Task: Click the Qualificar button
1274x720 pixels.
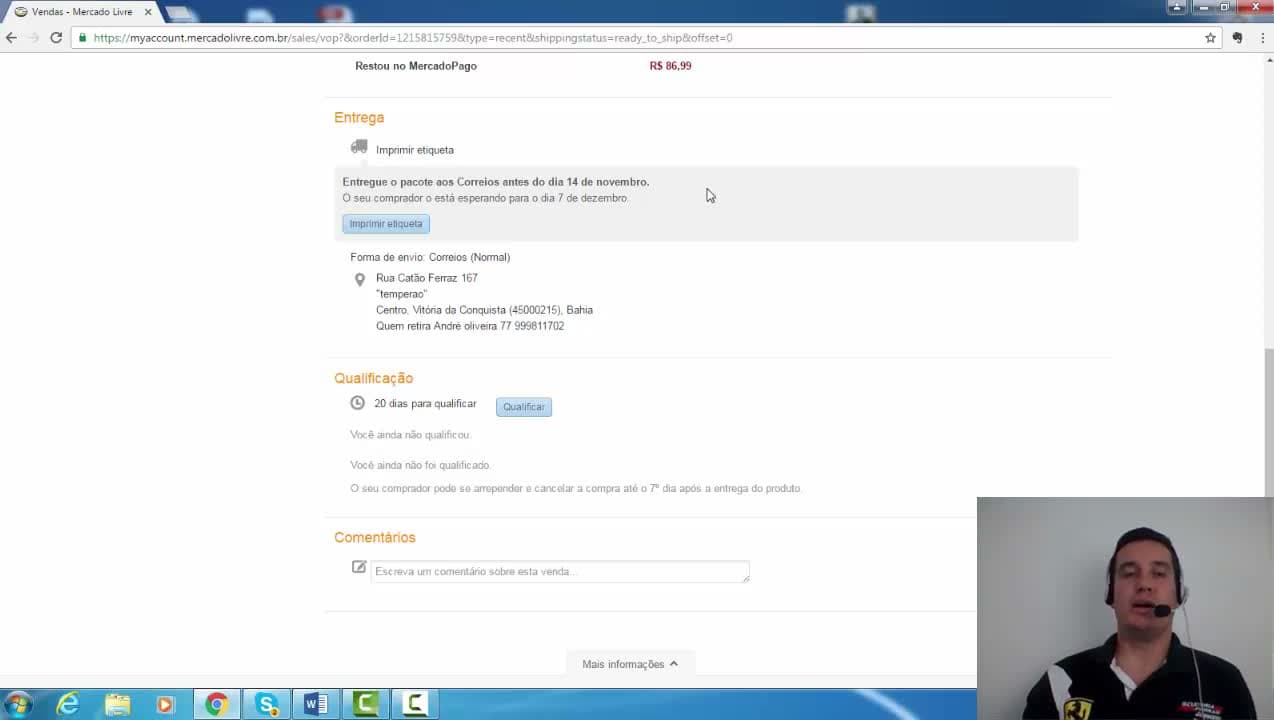Action: pyautogui.click(x=524, y=407)
